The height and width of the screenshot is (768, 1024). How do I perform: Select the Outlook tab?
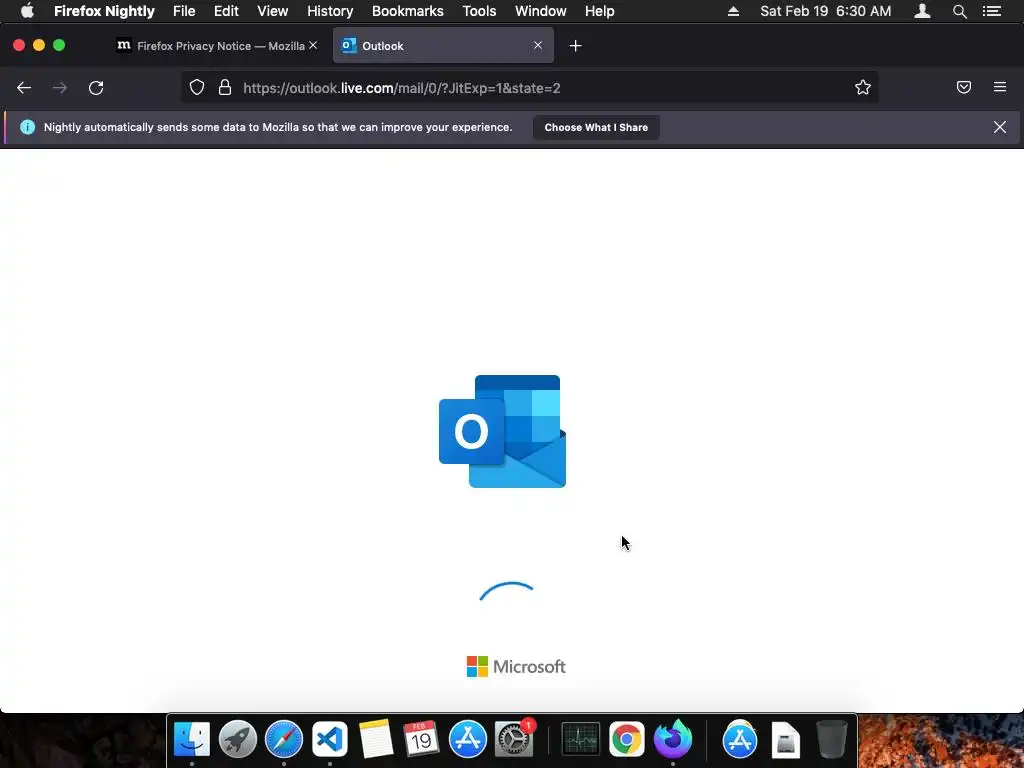coord(443,46)
